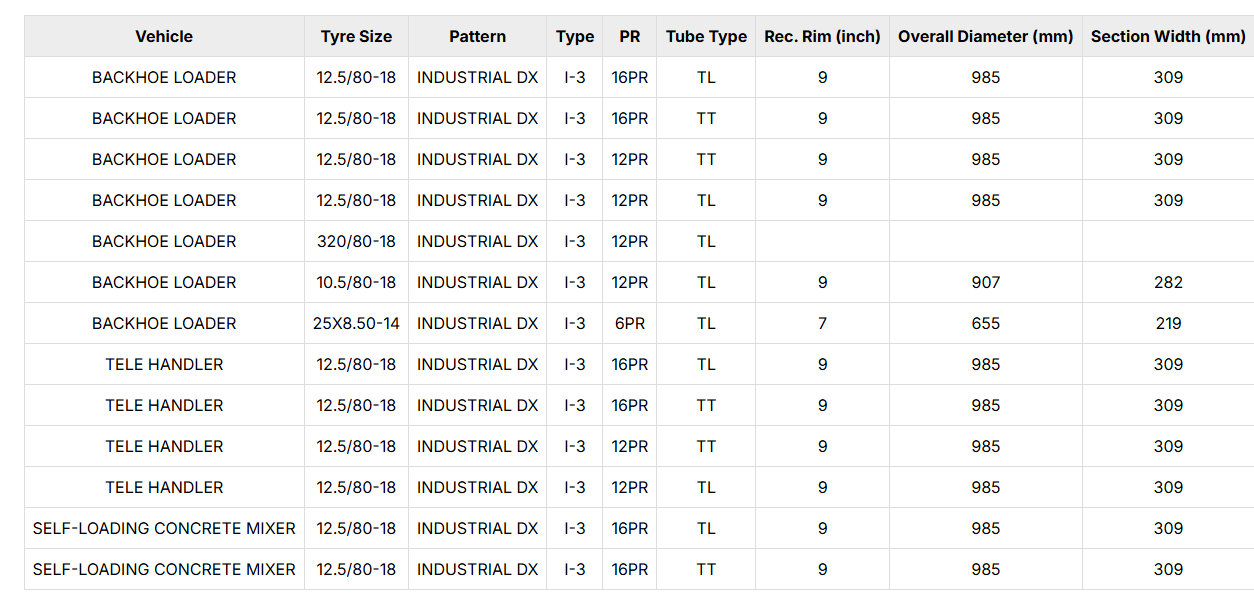Select the 282 section width value
Viewport: 1254px width, 604px height.
(1168, 282)
